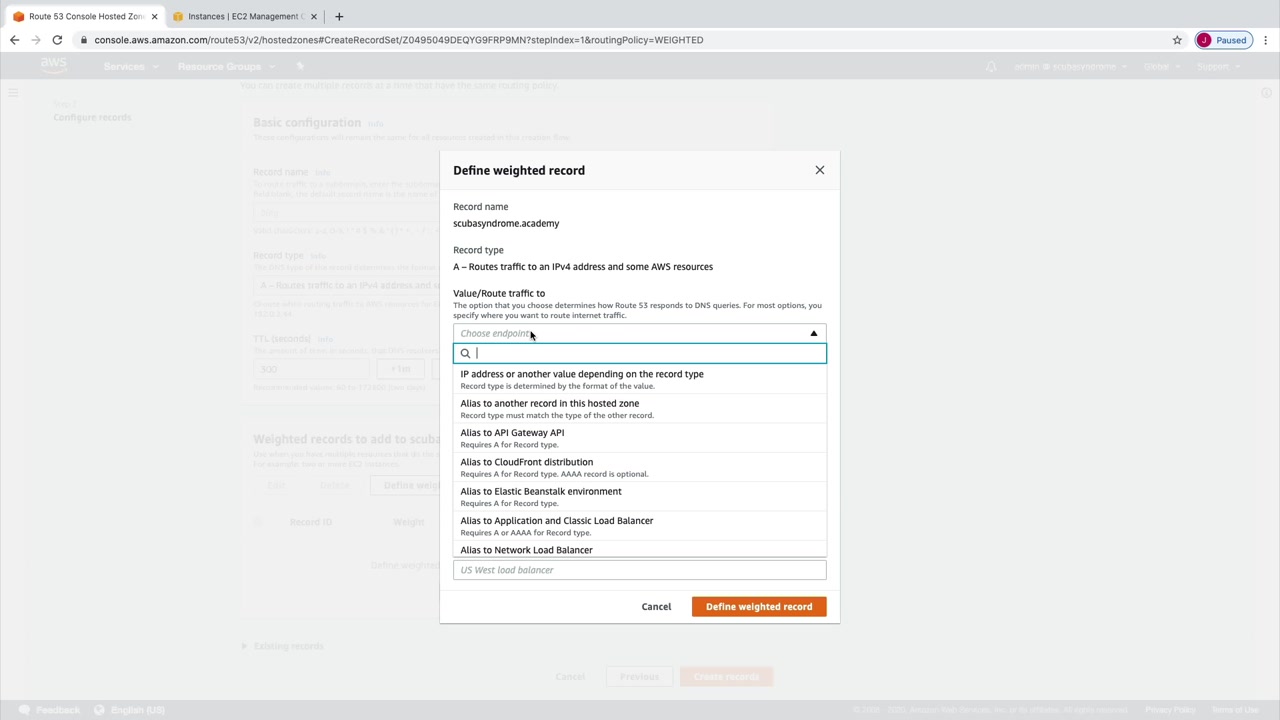Go forward in the browser
This screenshot has height=720, width=1280.
36,40
